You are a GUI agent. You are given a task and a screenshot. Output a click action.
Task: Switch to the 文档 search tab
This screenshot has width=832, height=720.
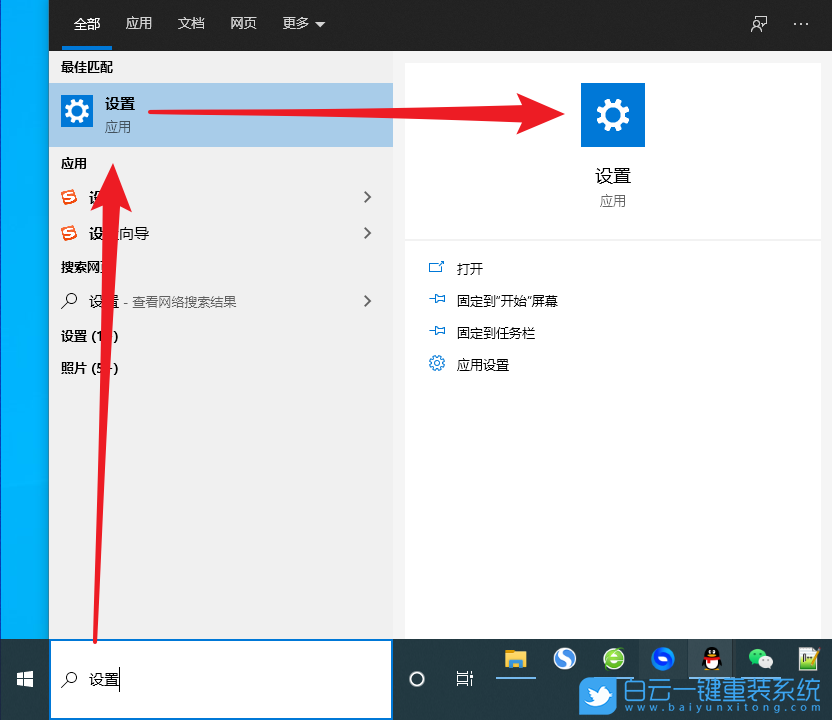191,24
